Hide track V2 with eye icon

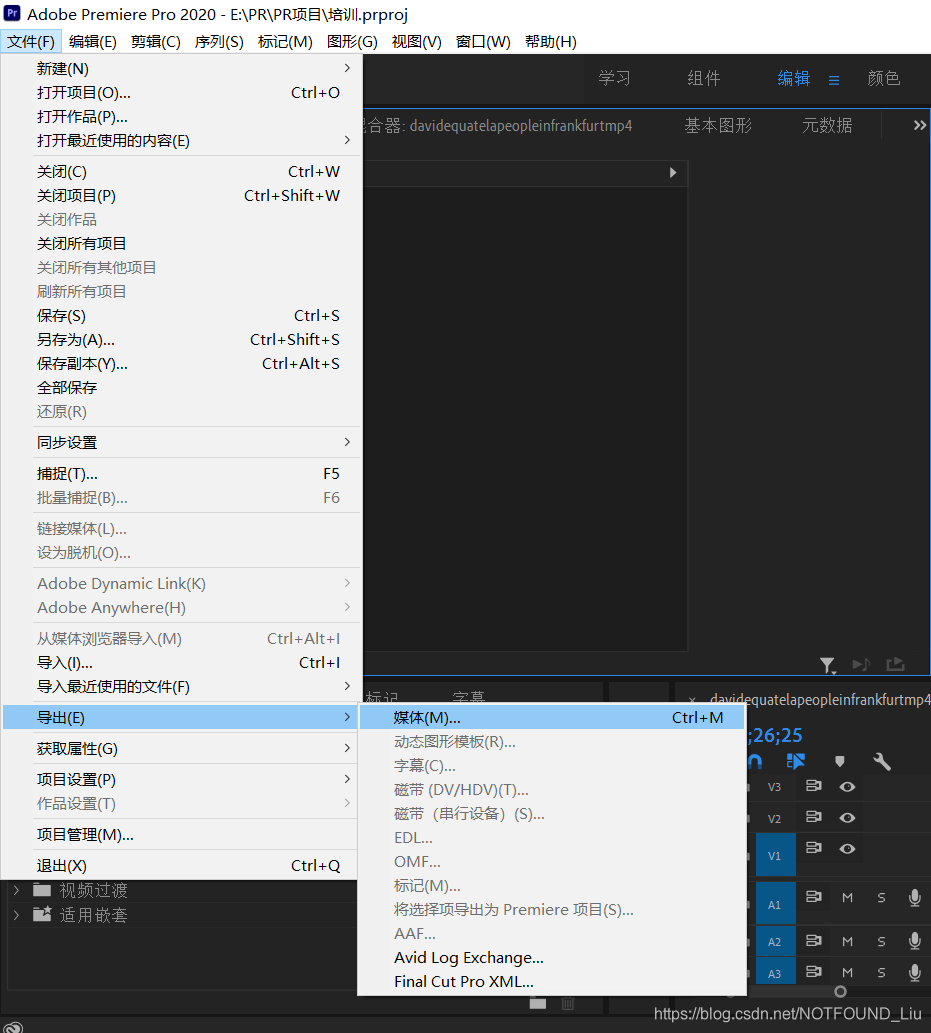point(847,818)
